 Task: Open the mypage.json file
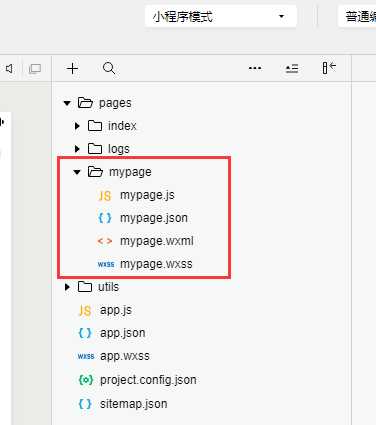154,218
